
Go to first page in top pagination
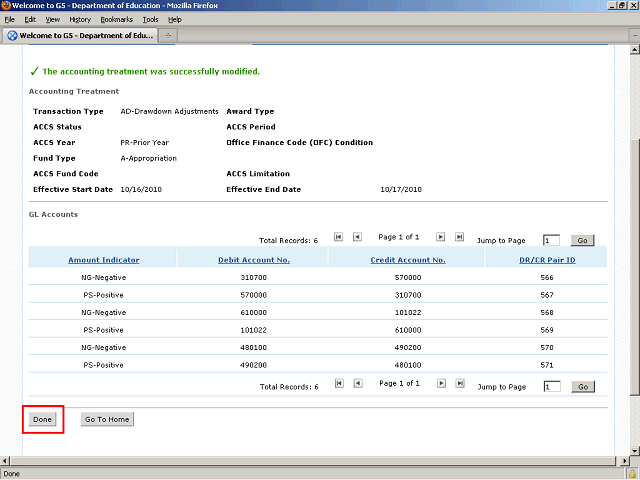point(339,237)
